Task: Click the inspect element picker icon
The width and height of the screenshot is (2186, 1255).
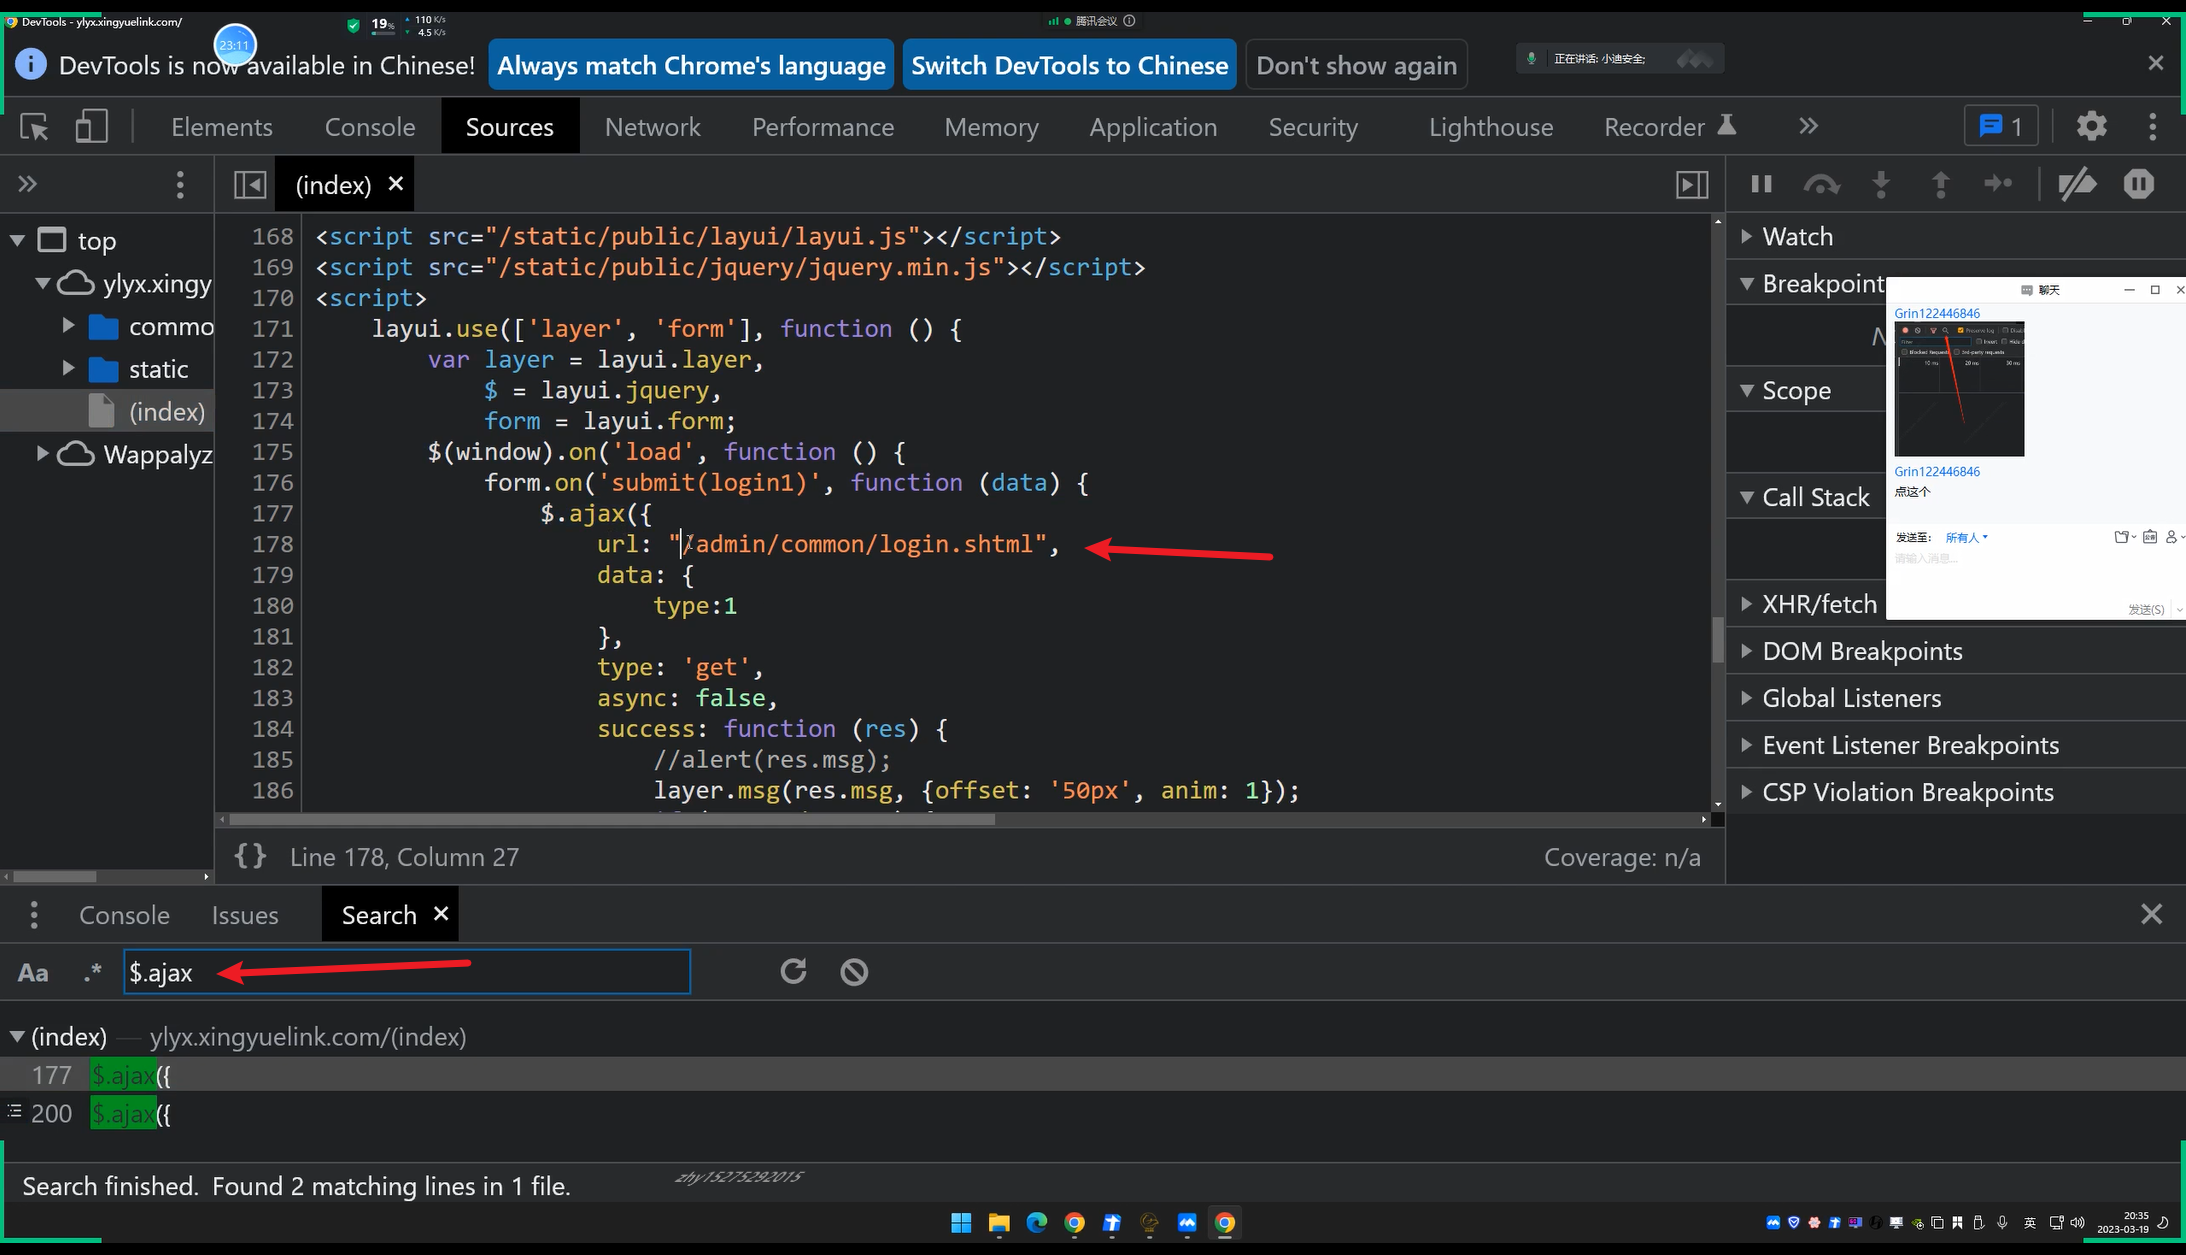Action: click(x=34, y=127)
